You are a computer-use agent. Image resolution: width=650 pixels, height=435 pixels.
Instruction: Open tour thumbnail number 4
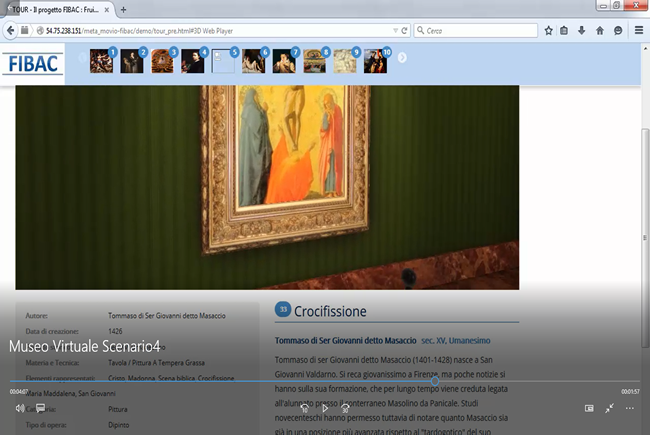193,61
